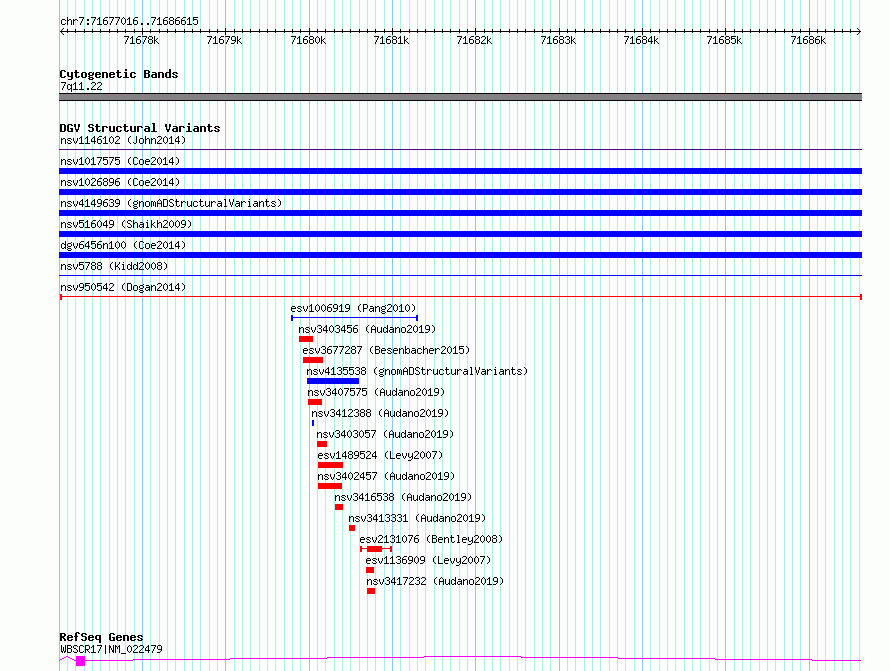The image size is (890, 671).
Task: Select the magenta WBSCR17 exon block
Action: (x=81, y=661)
